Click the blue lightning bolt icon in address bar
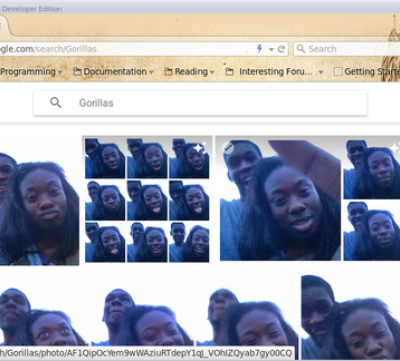 tap(260, 49)
